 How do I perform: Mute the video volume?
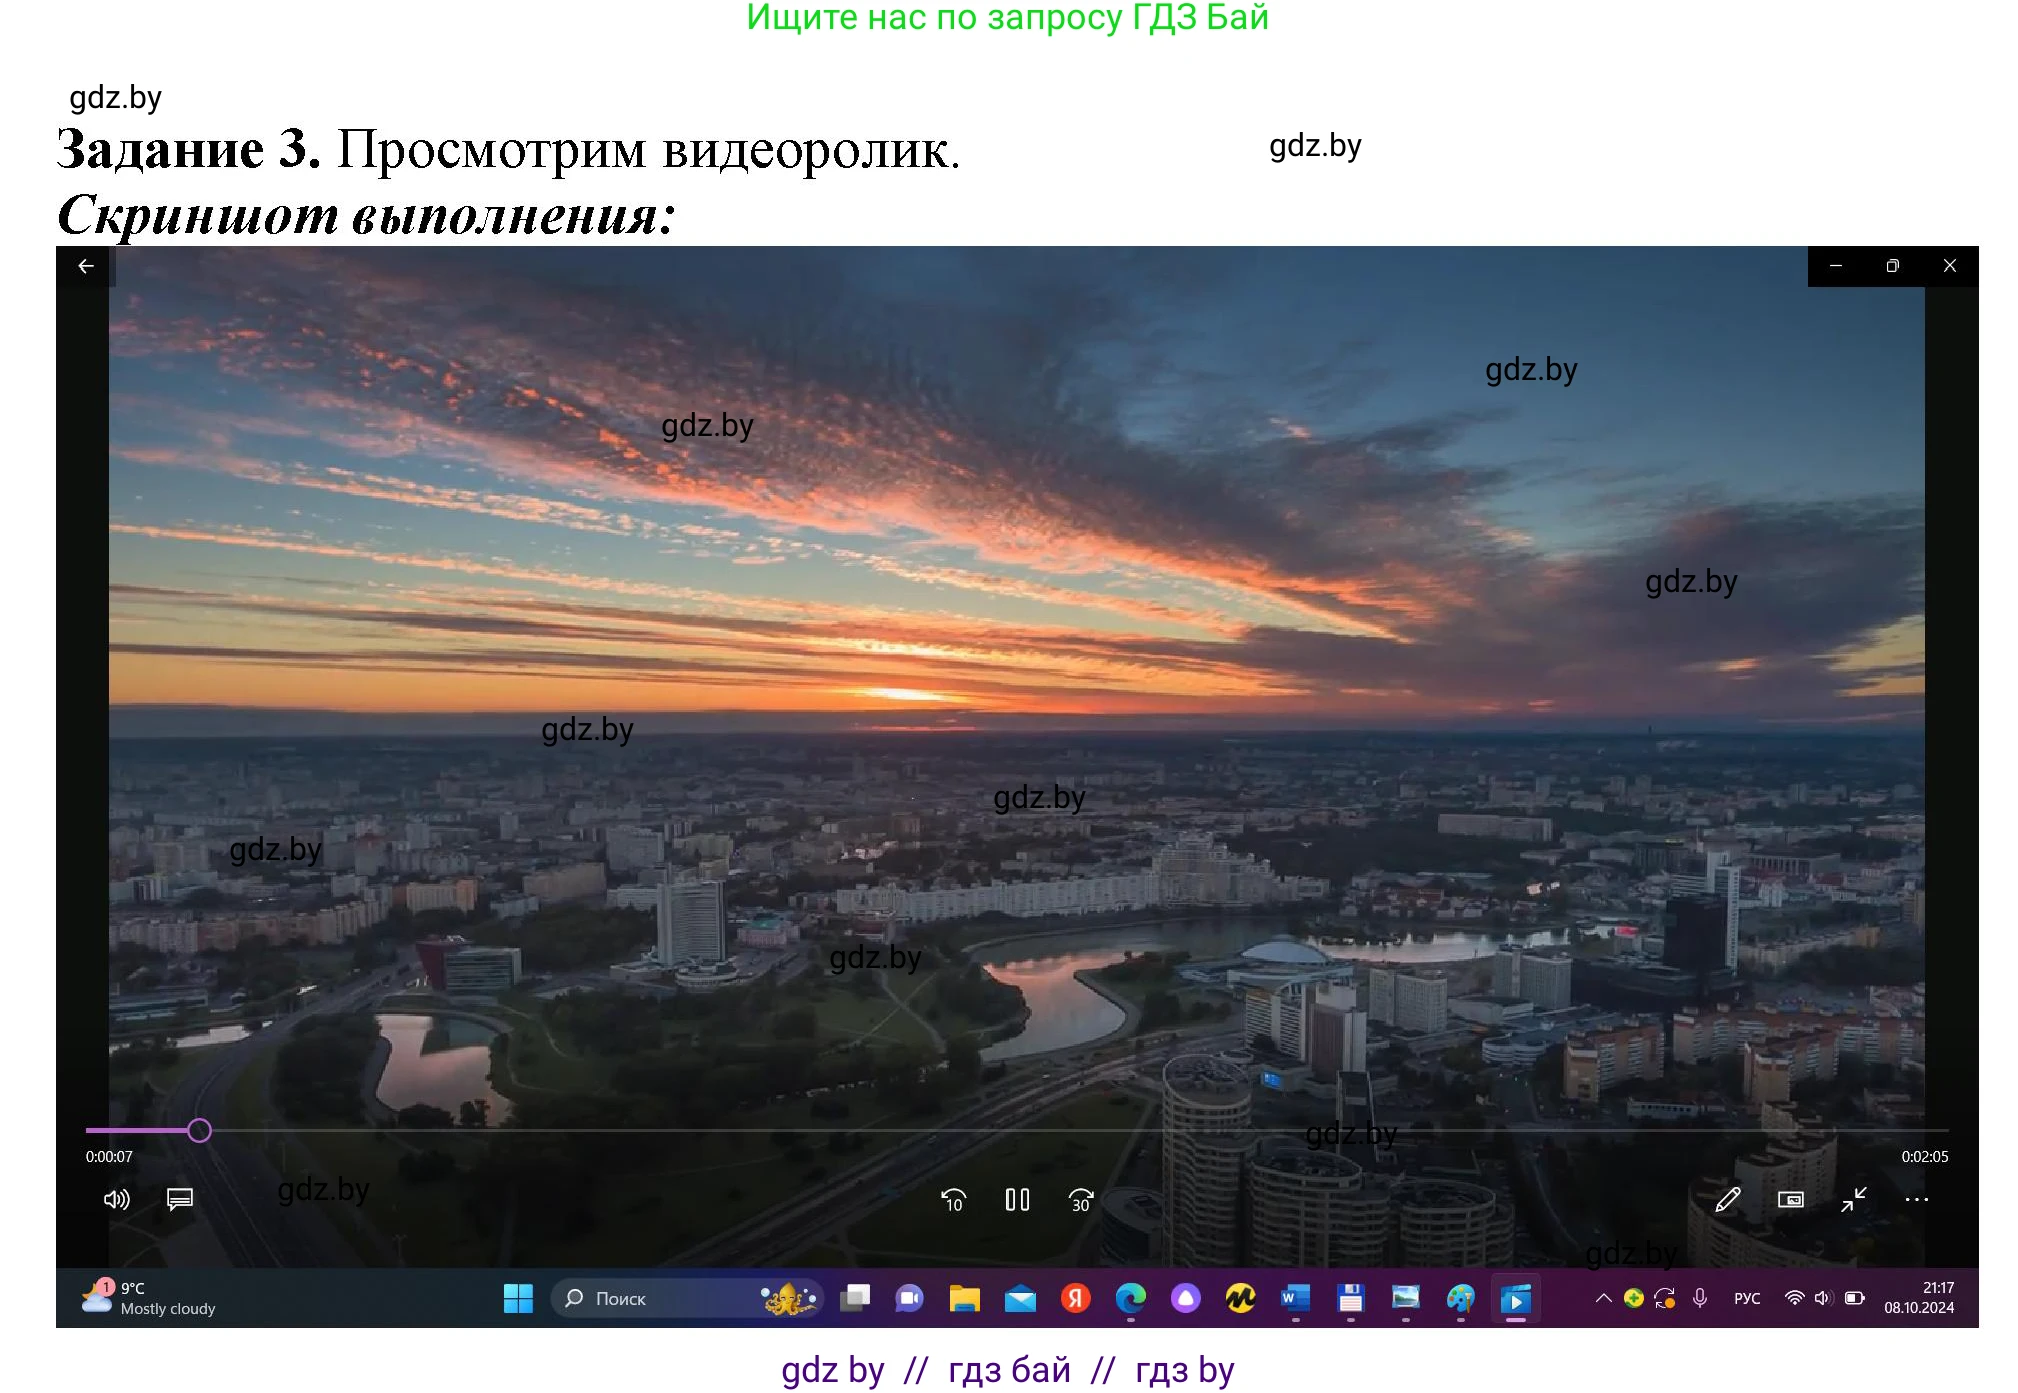point(117,1200)
